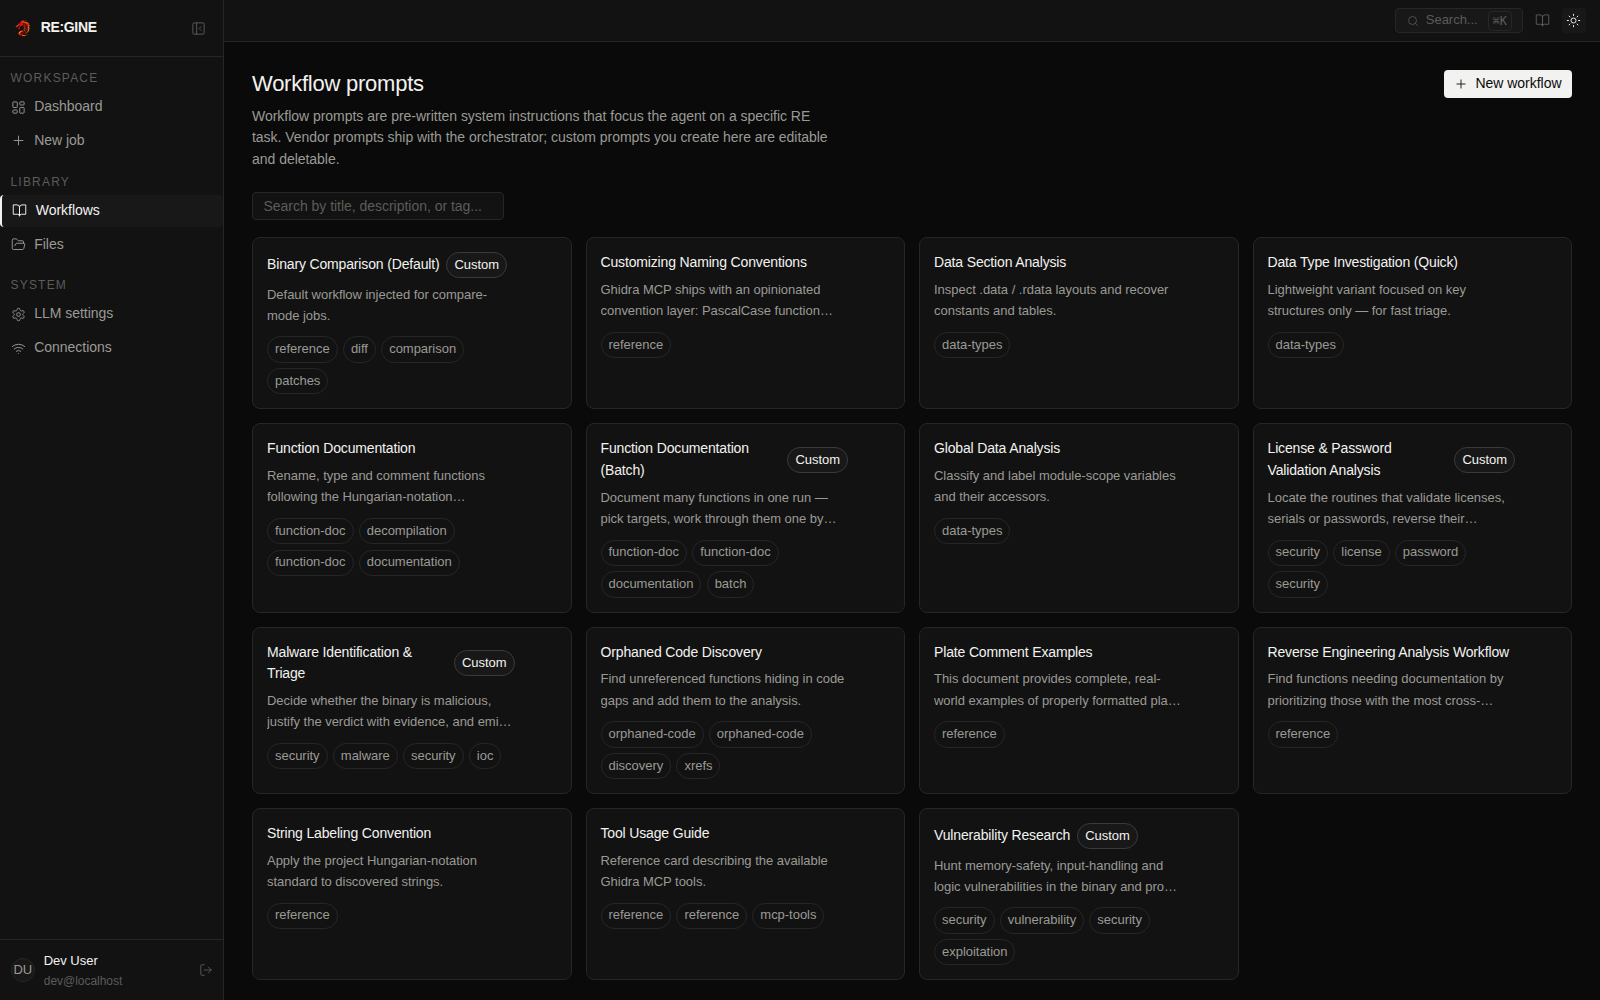
Task: Click the plus icon on New workflow button
Action: tap(1461, 84)
